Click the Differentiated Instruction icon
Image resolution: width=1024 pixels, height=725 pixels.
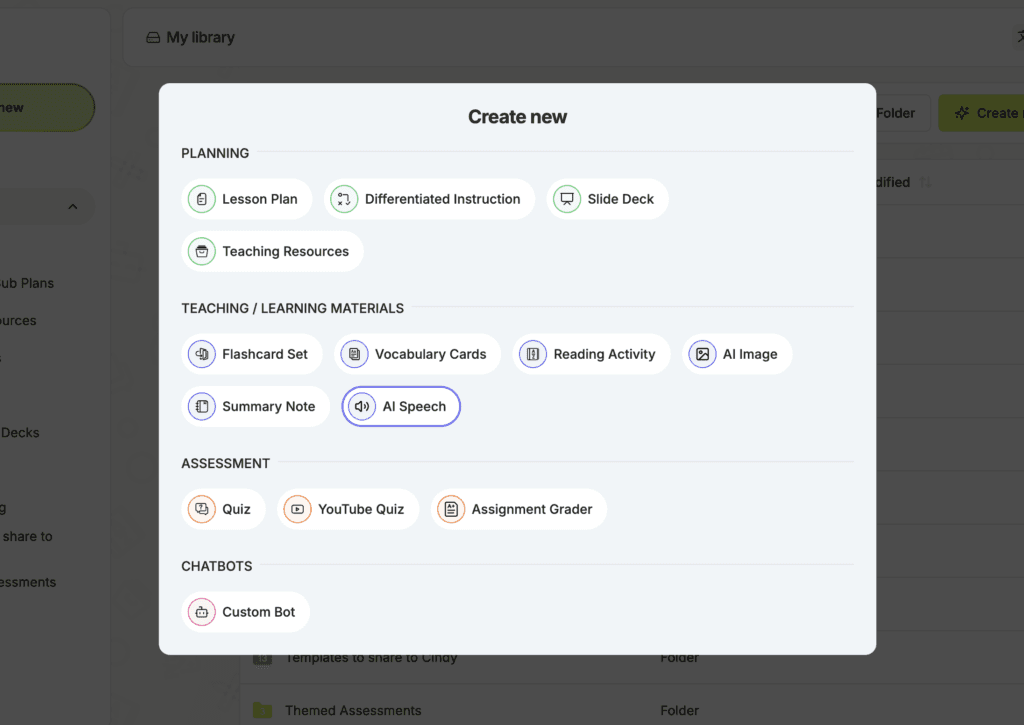pyautogui.click(x=344, y=199)
